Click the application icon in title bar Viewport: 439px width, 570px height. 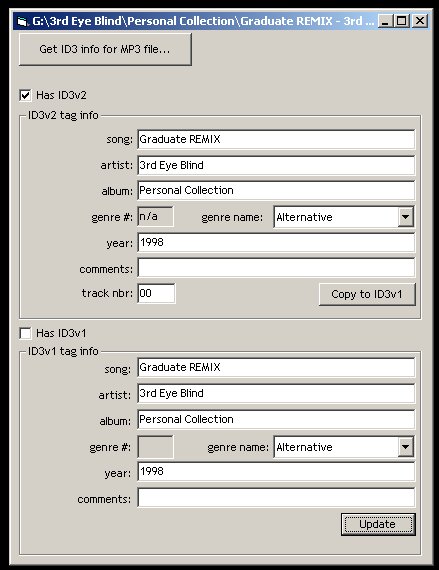pos(23,21)
